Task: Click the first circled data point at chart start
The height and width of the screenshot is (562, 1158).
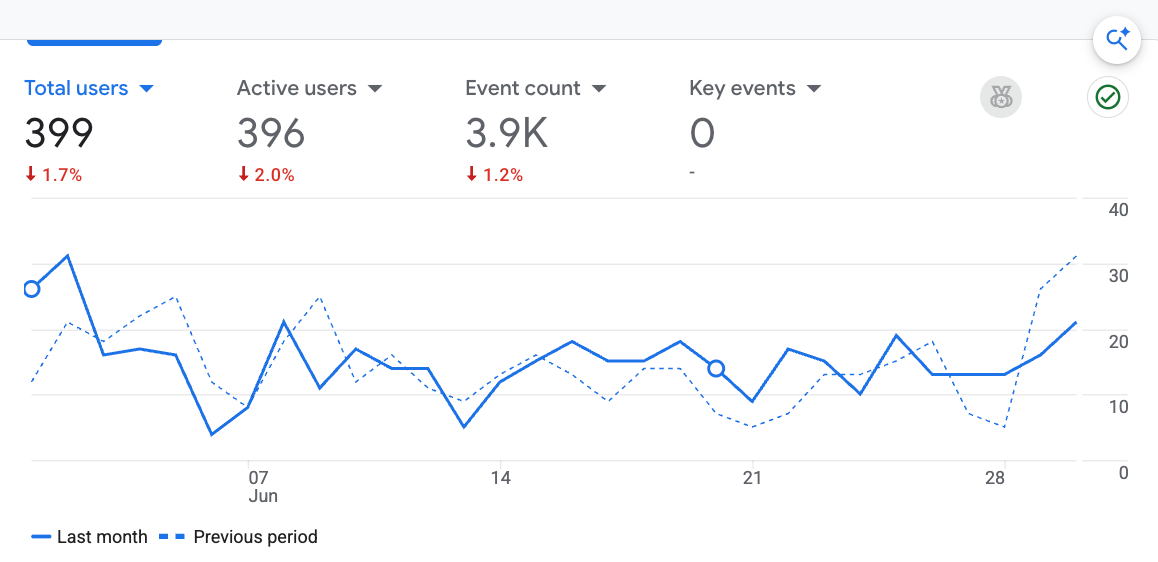Action: 31,289
